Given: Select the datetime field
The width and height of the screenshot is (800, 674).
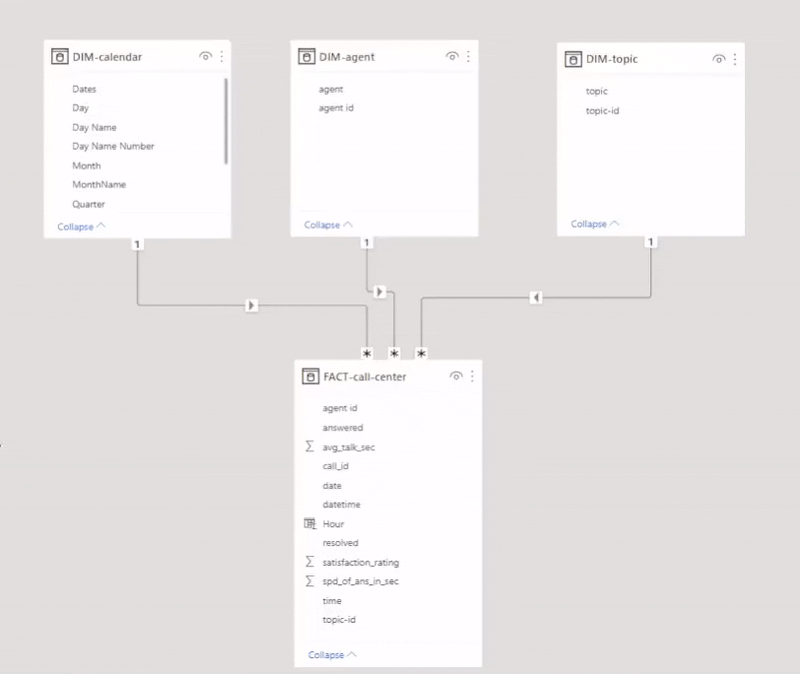Looking at the screenshot, I should coord(342,505).
